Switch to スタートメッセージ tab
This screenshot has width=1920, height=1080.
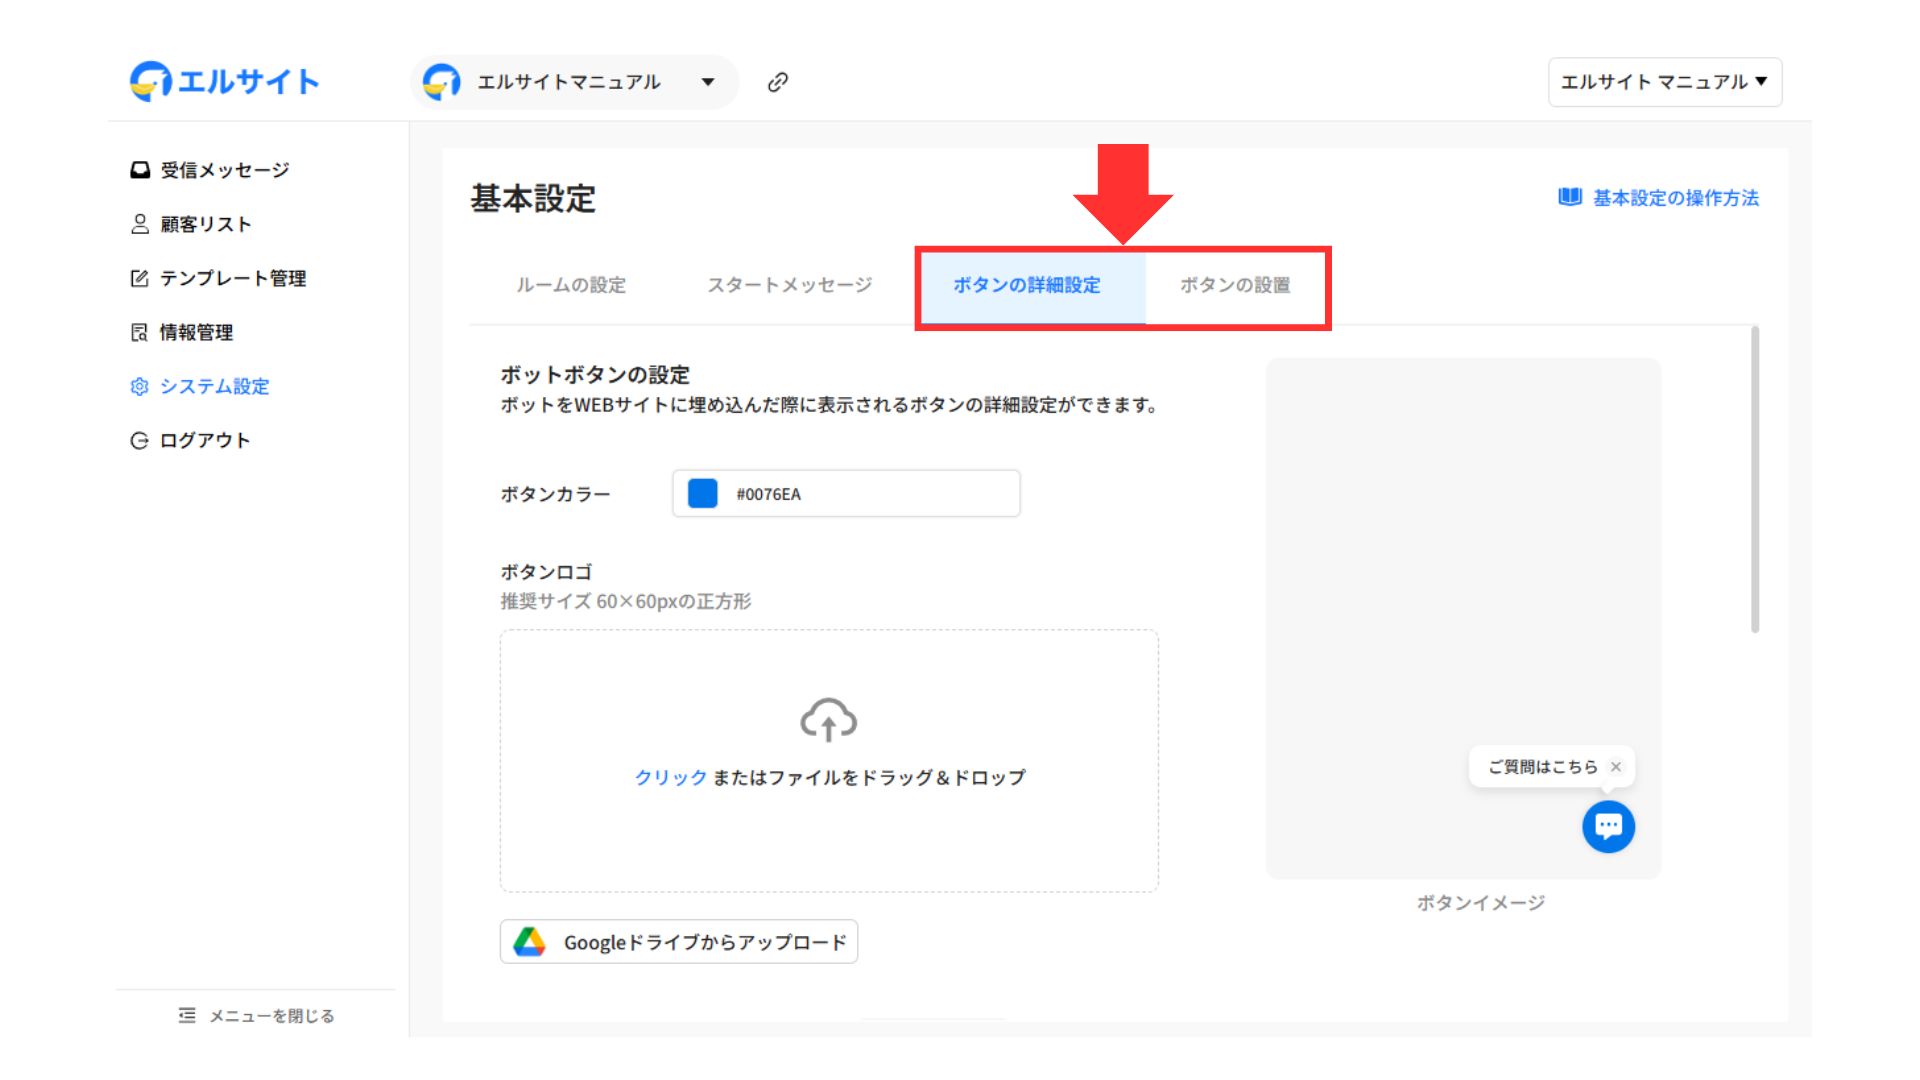click(789, 285)
